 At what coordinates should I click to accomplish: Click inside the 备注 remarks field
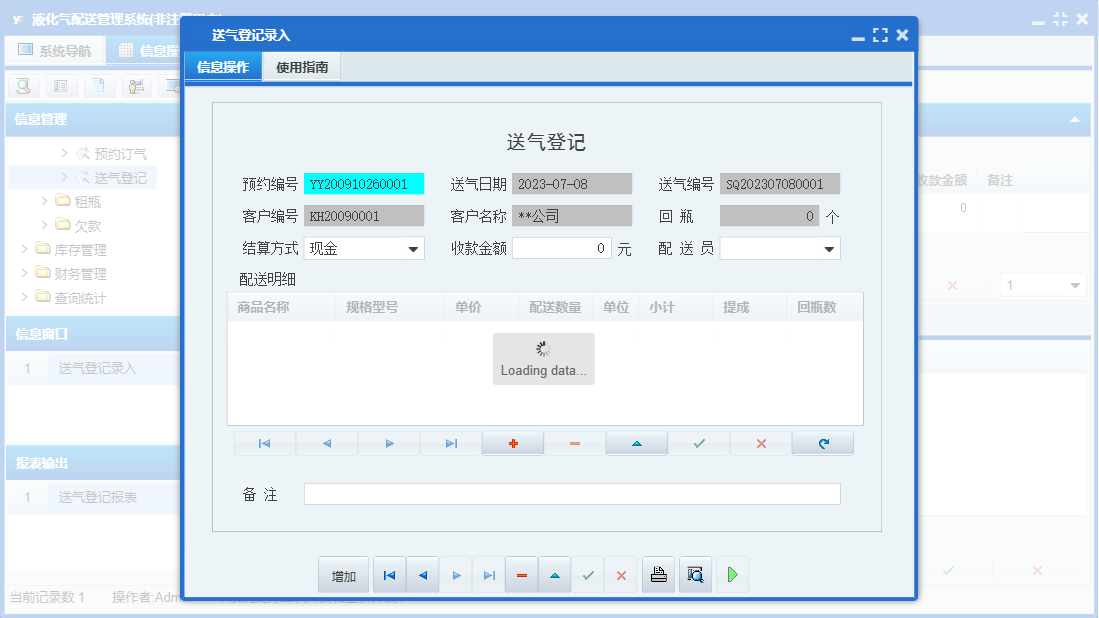coord(570,493)
